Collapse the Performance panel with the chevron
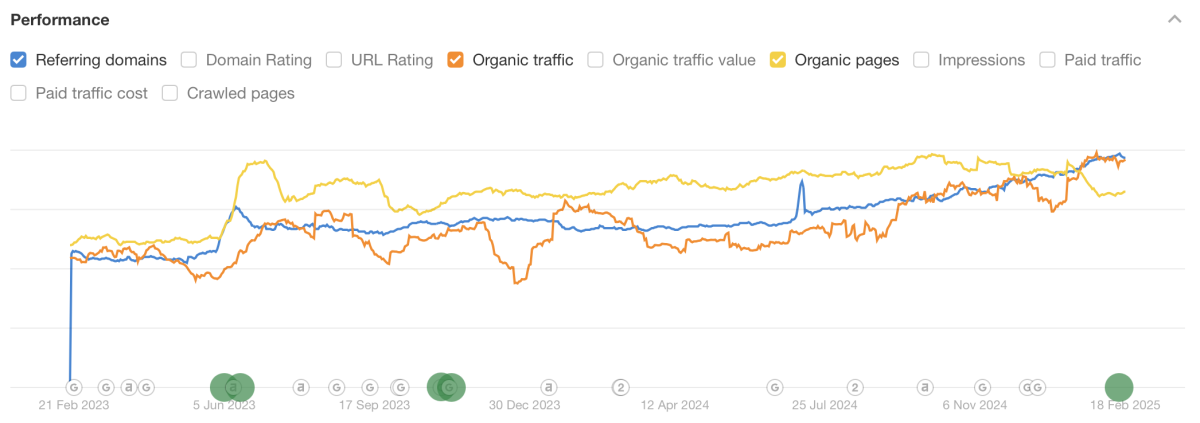The image size is (1200, 423). click(1174, 19)
